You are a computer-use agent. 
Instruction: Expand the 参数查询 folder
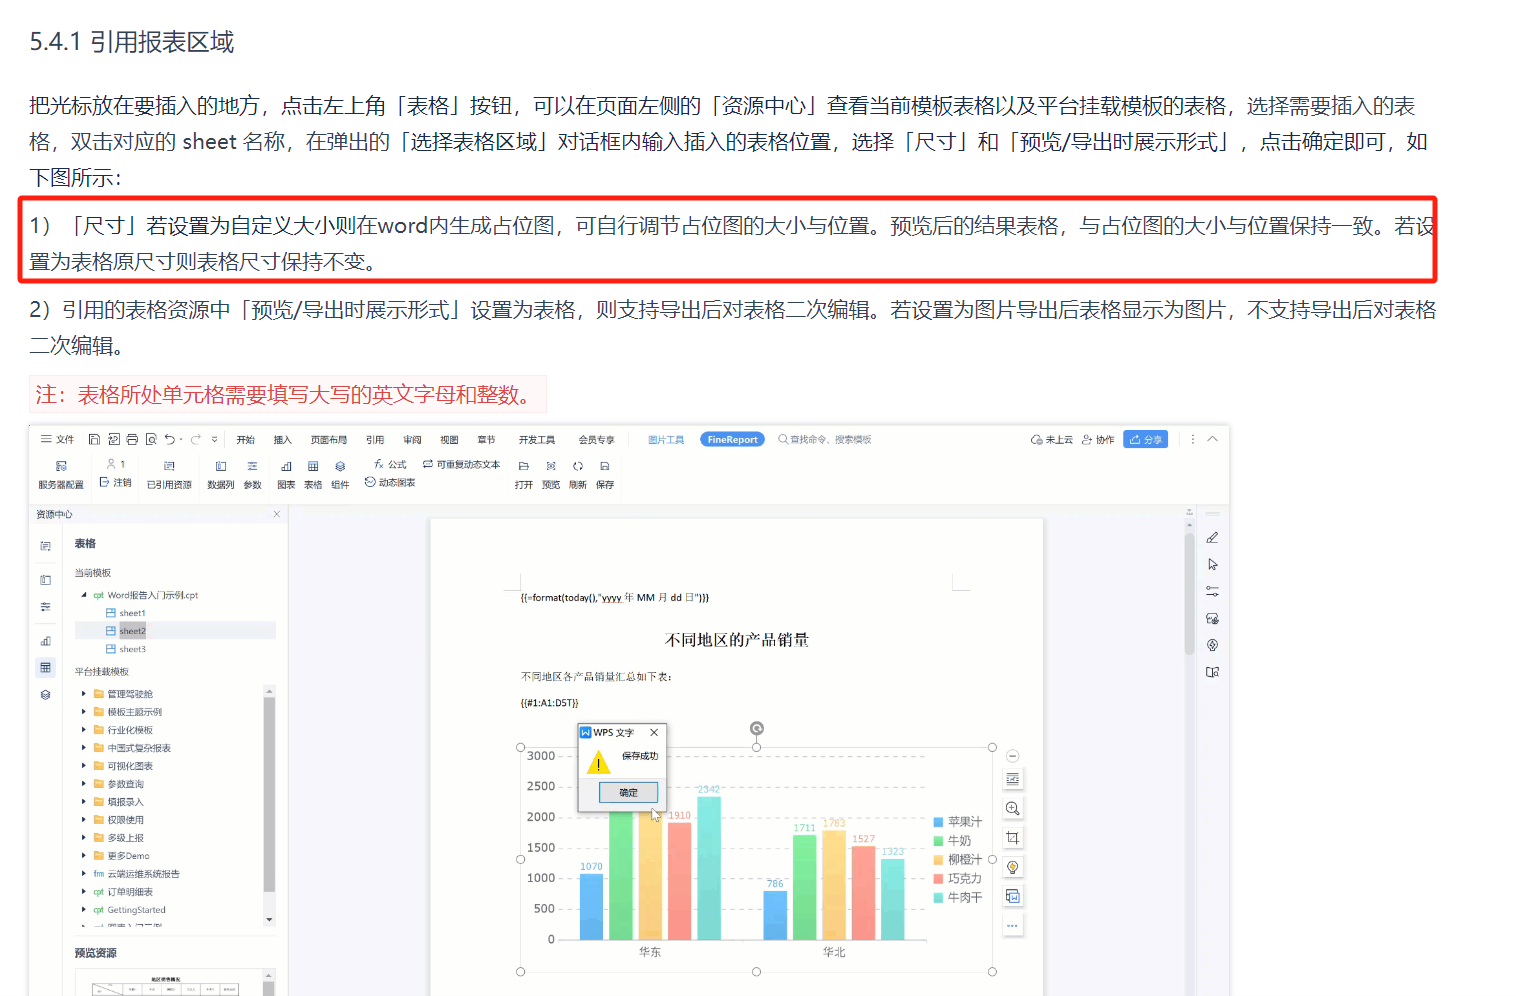(x=84, y=784)
